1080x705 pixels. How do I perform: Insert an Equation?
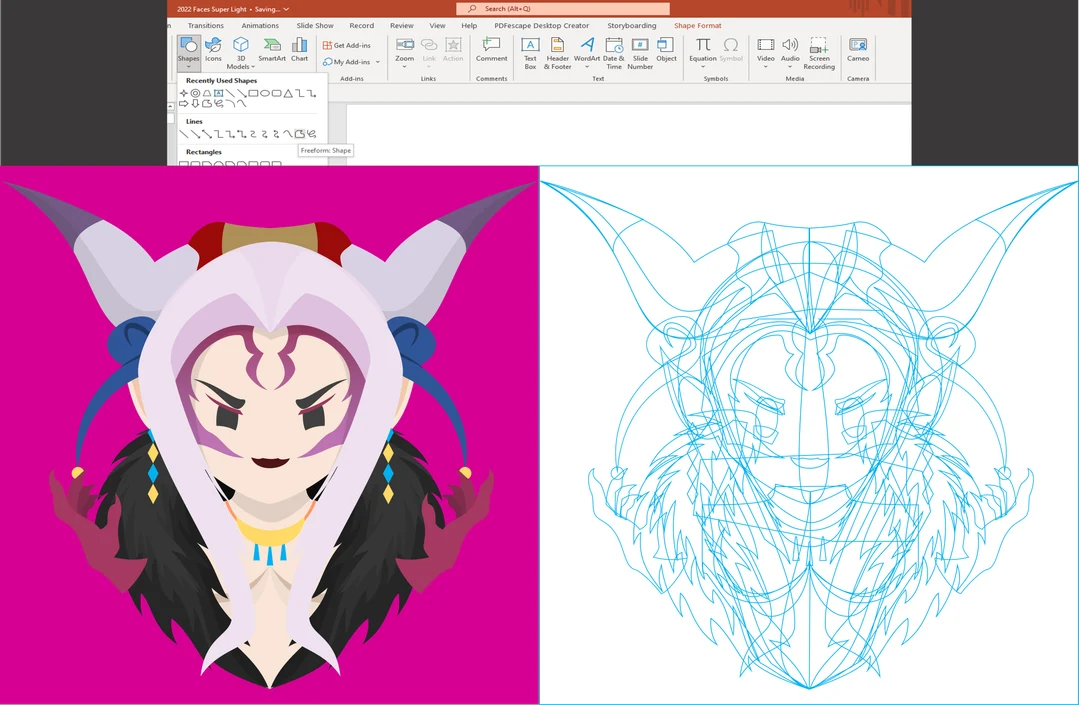(x=703, y=50)
